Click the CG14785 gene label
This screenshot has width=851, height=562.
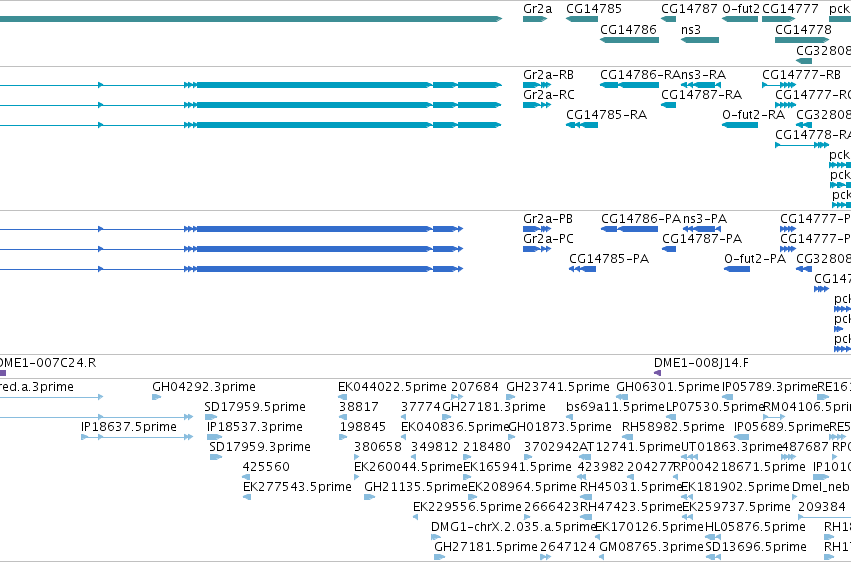point(594,9)
